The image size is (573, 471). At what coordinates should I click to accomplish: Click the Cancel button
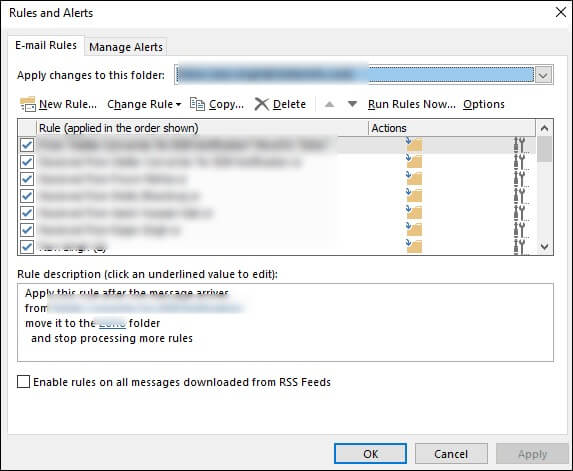click(451, 454)
